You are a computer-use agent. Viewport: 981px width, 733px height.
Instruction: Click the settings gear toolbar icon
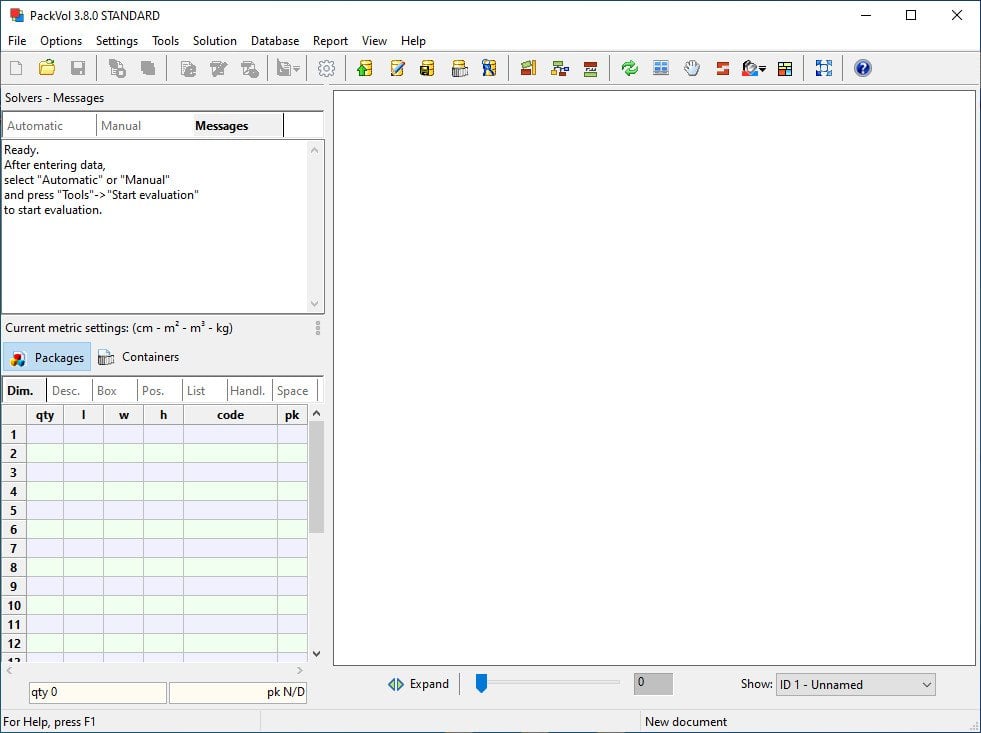pos(326,68)
